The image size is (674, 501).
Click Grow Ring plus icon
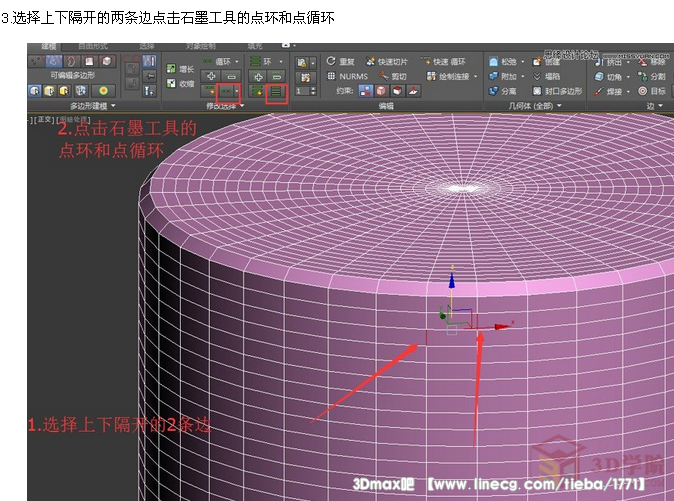point(257,76)
